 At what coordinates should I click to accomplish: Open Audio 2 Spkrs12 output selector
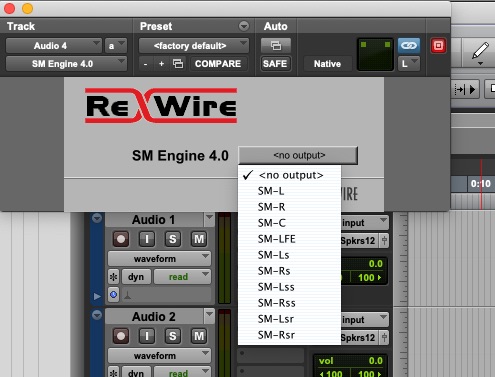pos(359,337)
